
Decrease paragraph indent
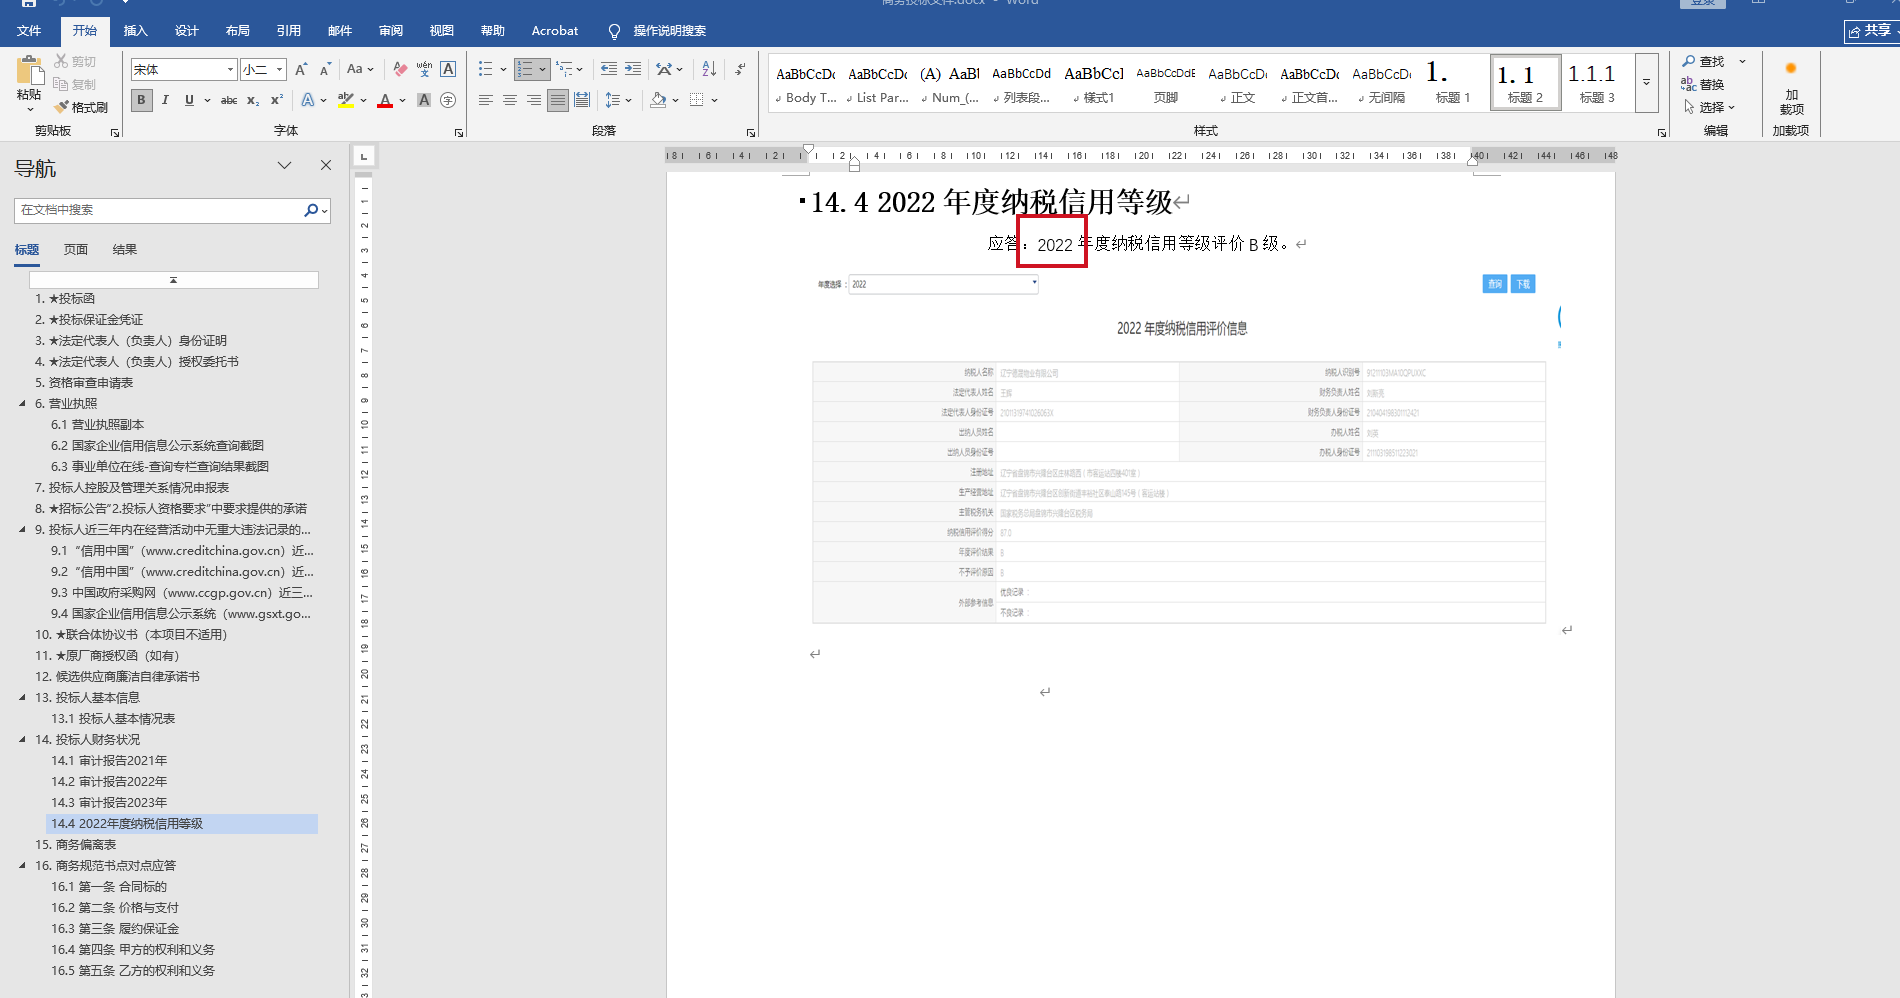pyautogui.click(x=609, y=69)
